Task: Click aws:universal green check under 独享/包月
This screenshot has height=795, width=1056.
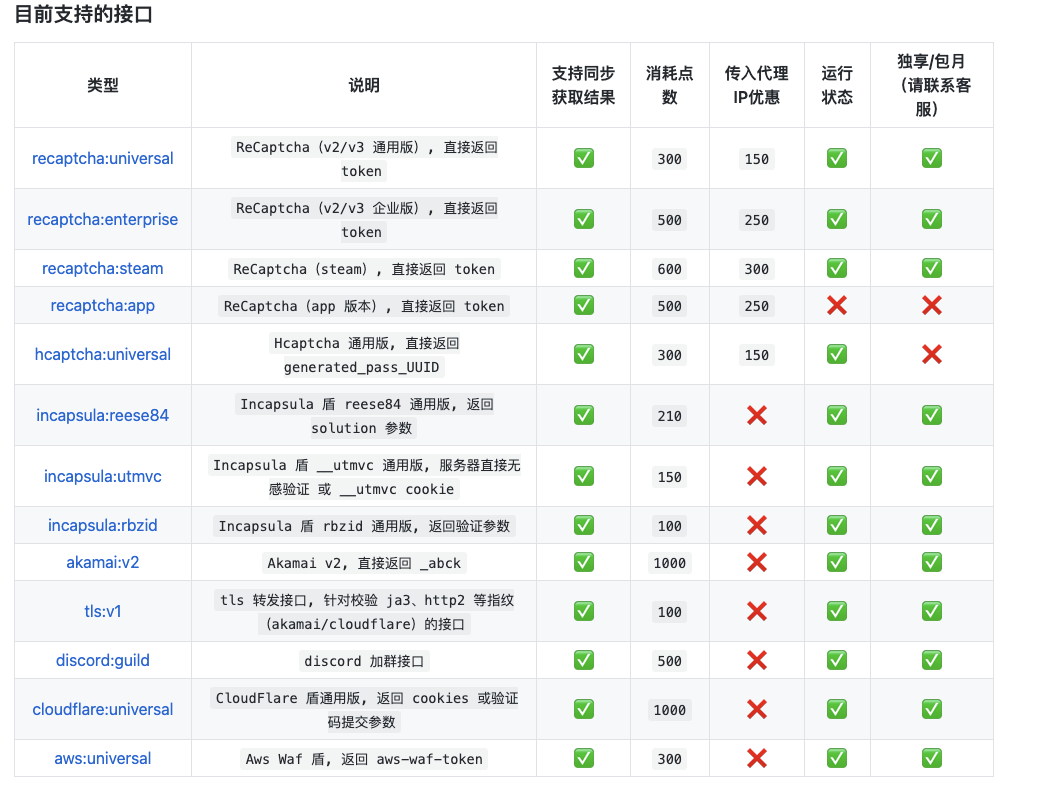Action: point(931,759)
